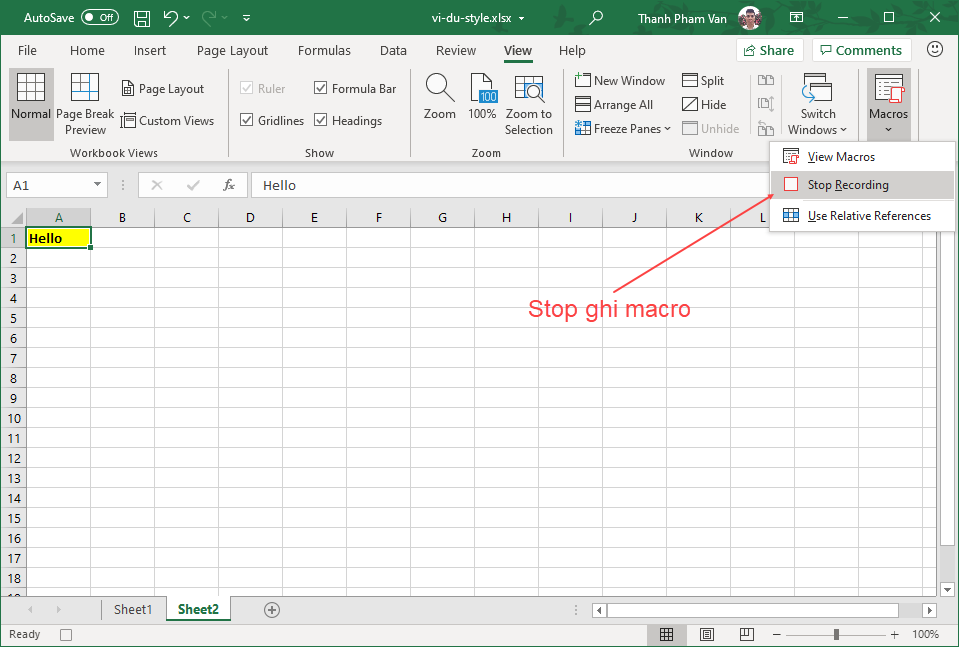
Task: Open Customize Quick Access Toolbar dropdown
Action: point(246,18)
